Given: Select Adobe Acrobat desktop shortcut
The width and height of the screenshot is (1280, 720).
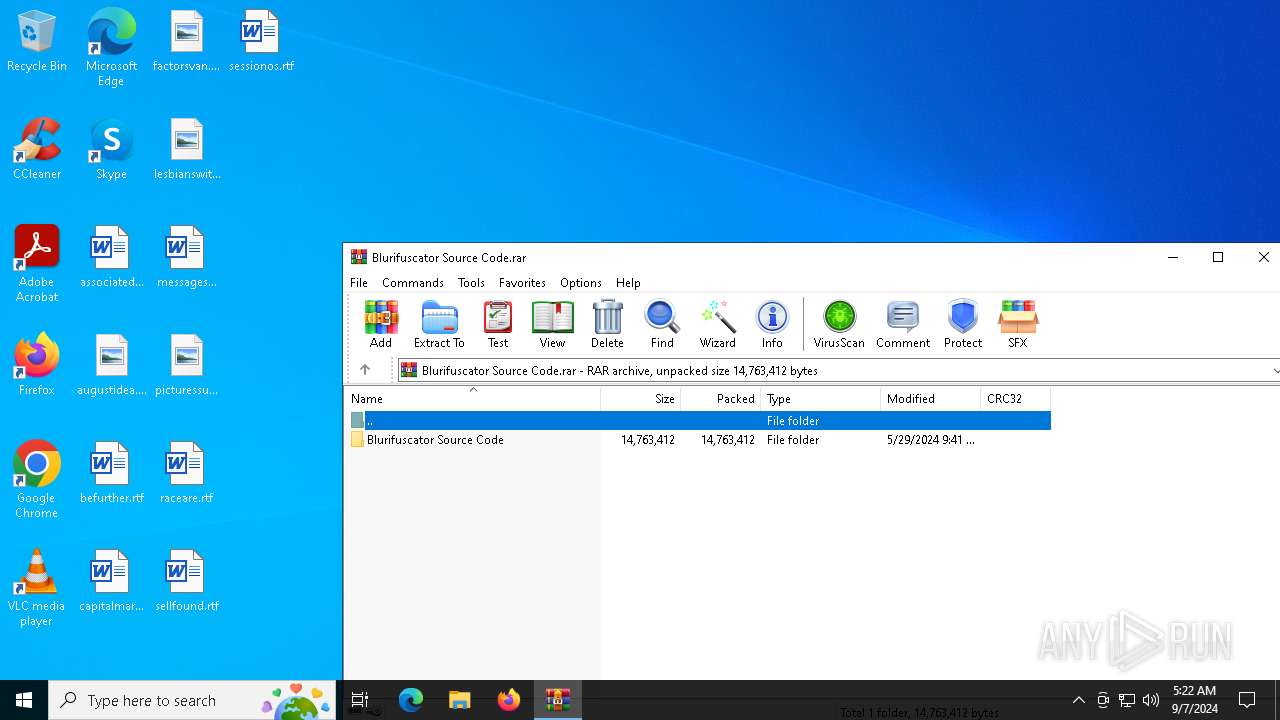Looking at the screenshot, I should (37, 264).
